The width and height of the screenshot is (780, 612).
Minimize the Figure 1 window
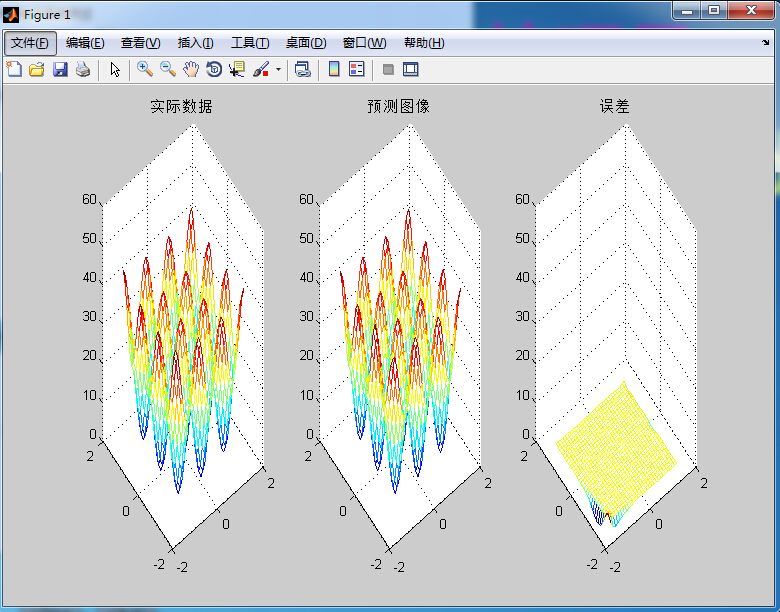pyautogui.click(x=687, y=10)
